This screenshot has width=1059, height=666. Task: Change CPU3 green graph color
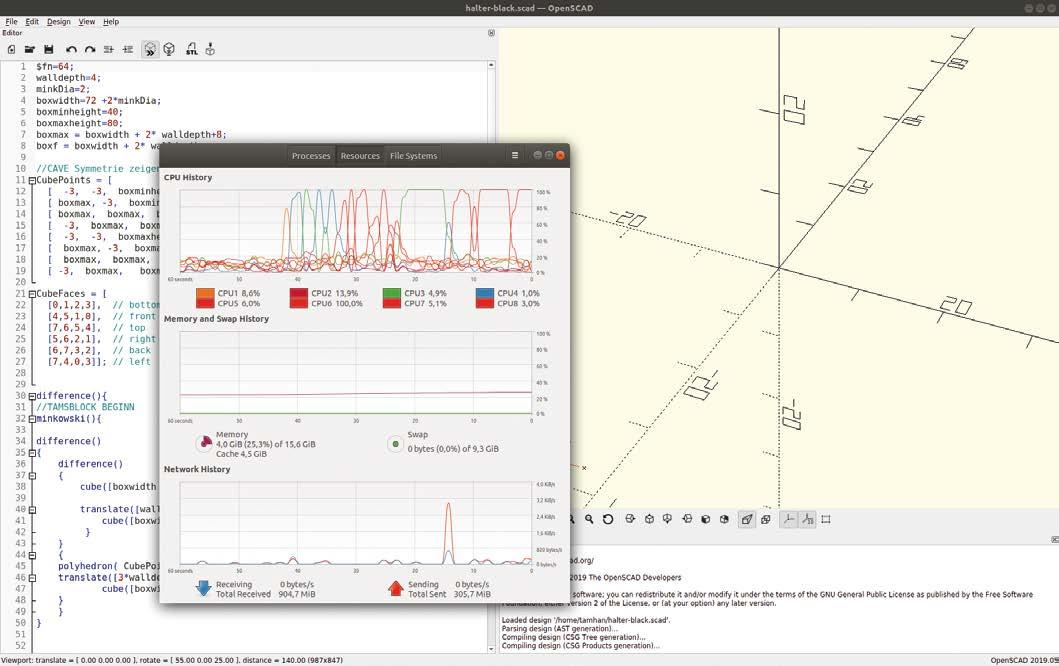pos(392,293)
